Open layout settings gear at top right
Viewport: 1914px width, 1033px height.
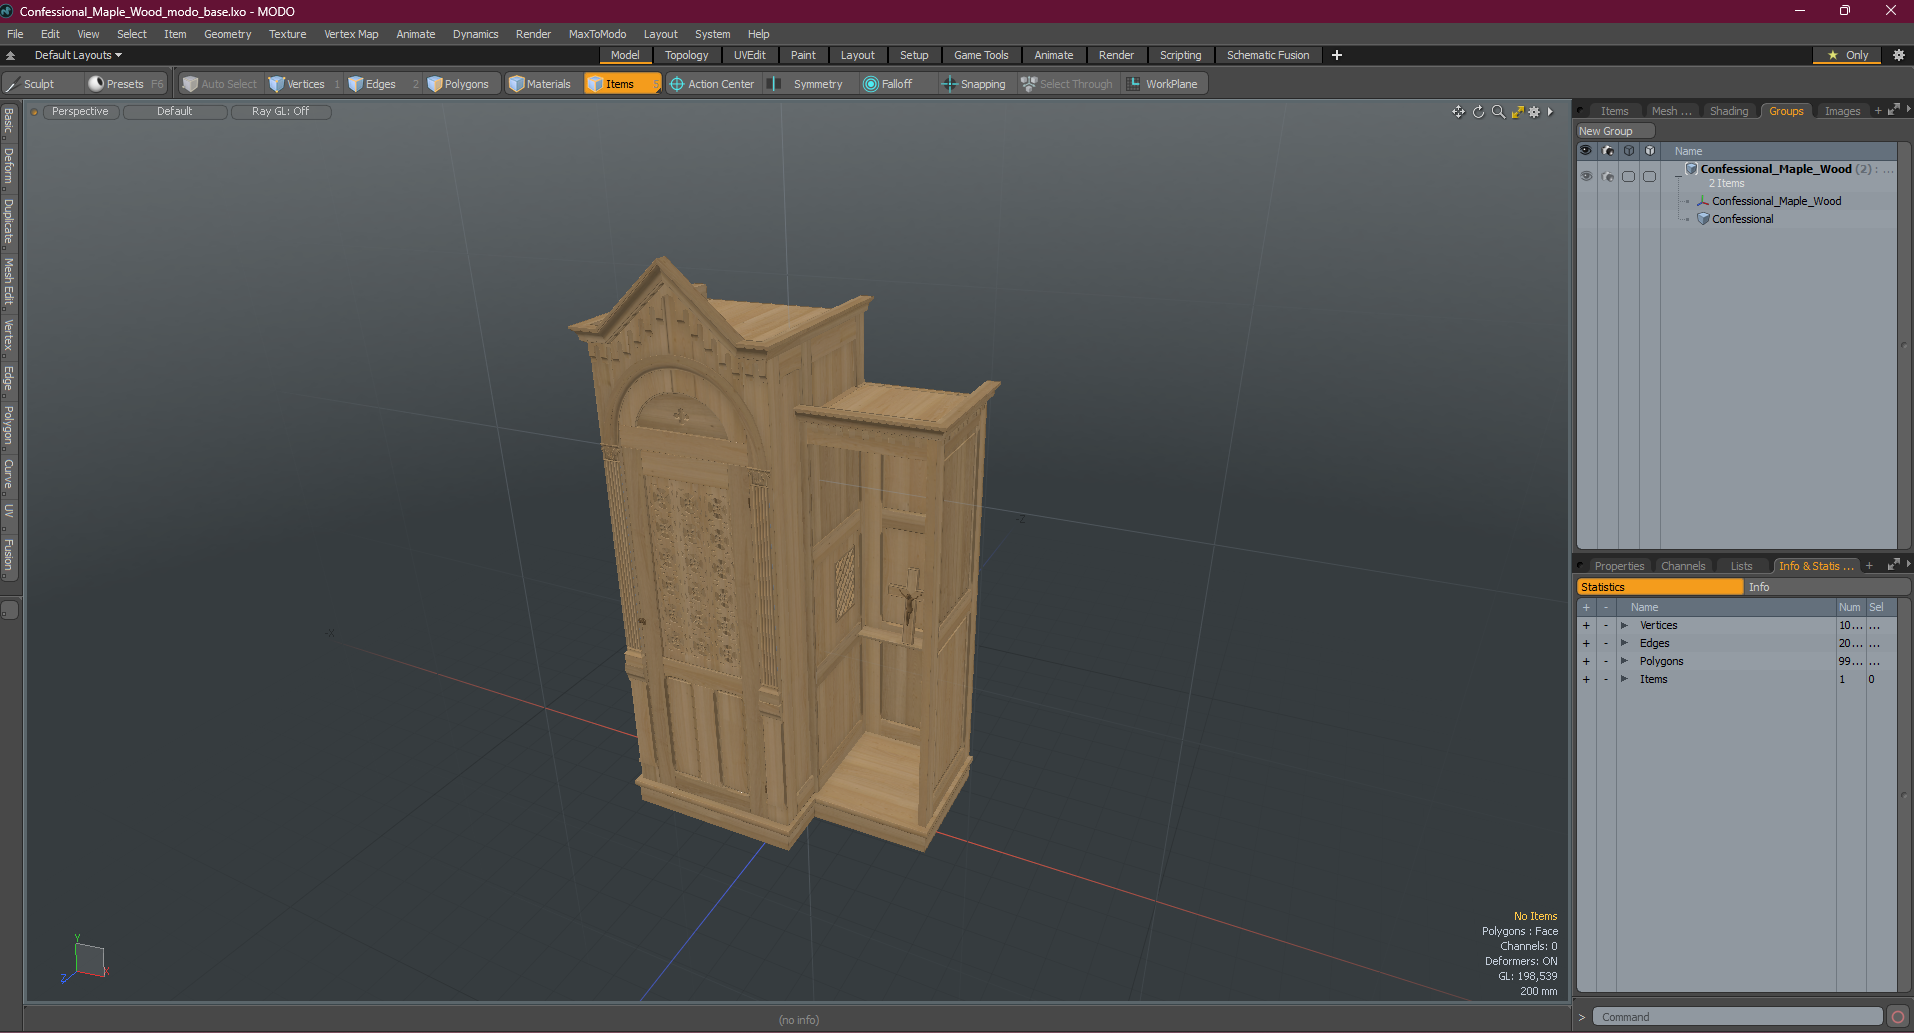tap(1898, 55)
